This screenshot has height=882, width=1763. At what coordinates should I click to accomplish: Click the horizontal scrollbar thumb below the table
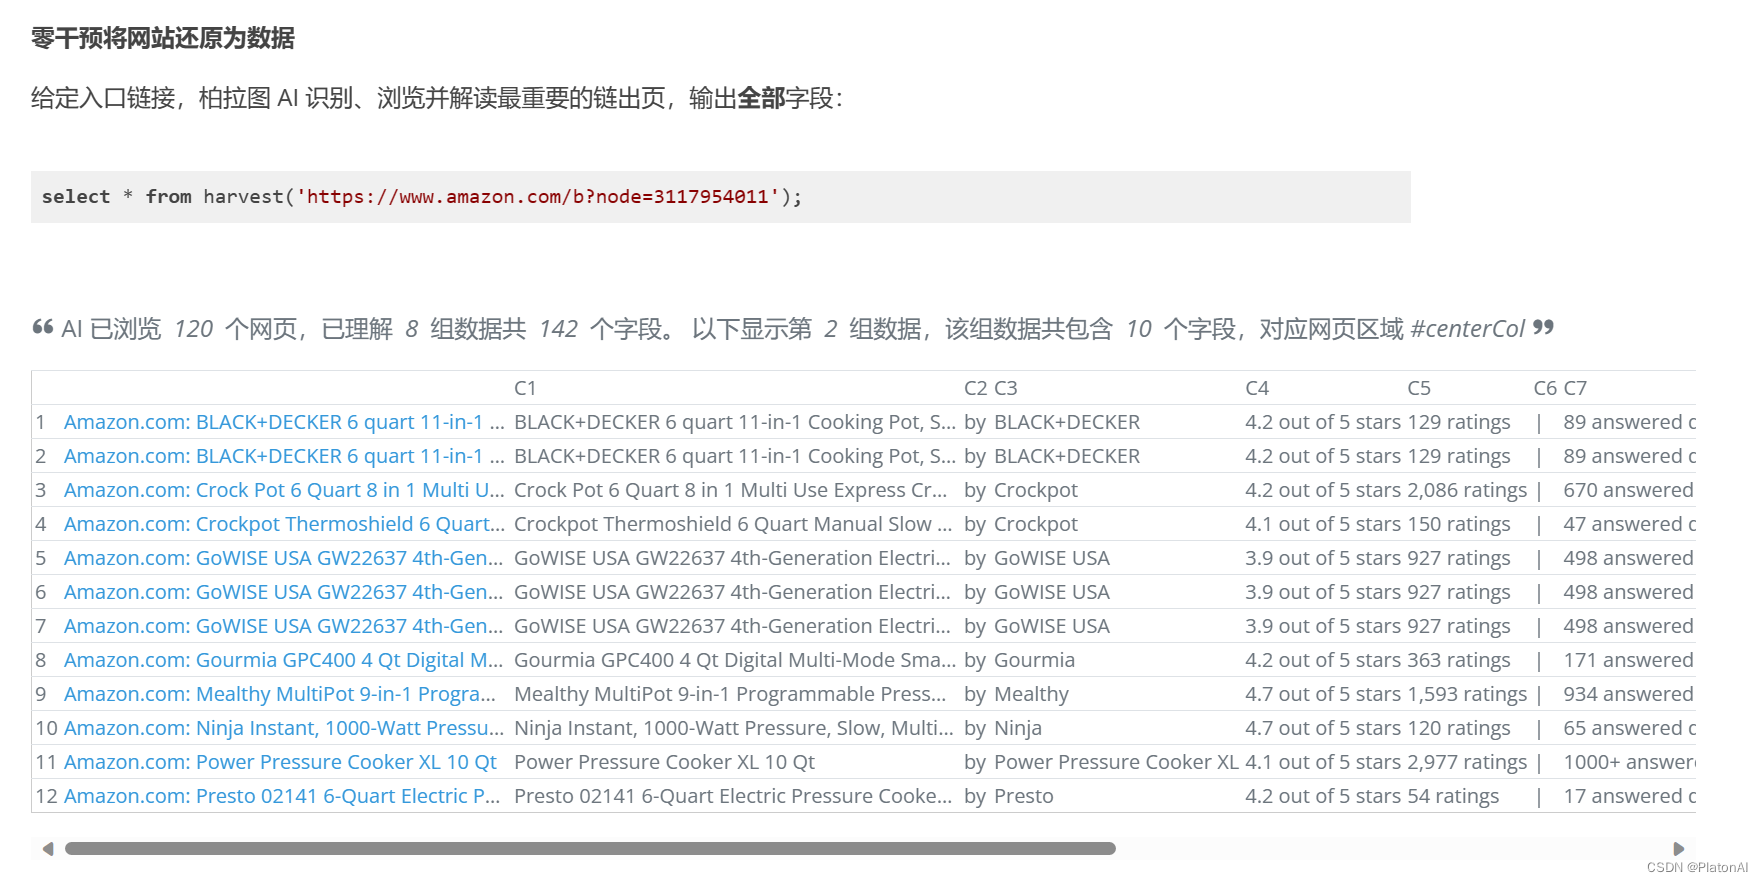coord(590,849)
